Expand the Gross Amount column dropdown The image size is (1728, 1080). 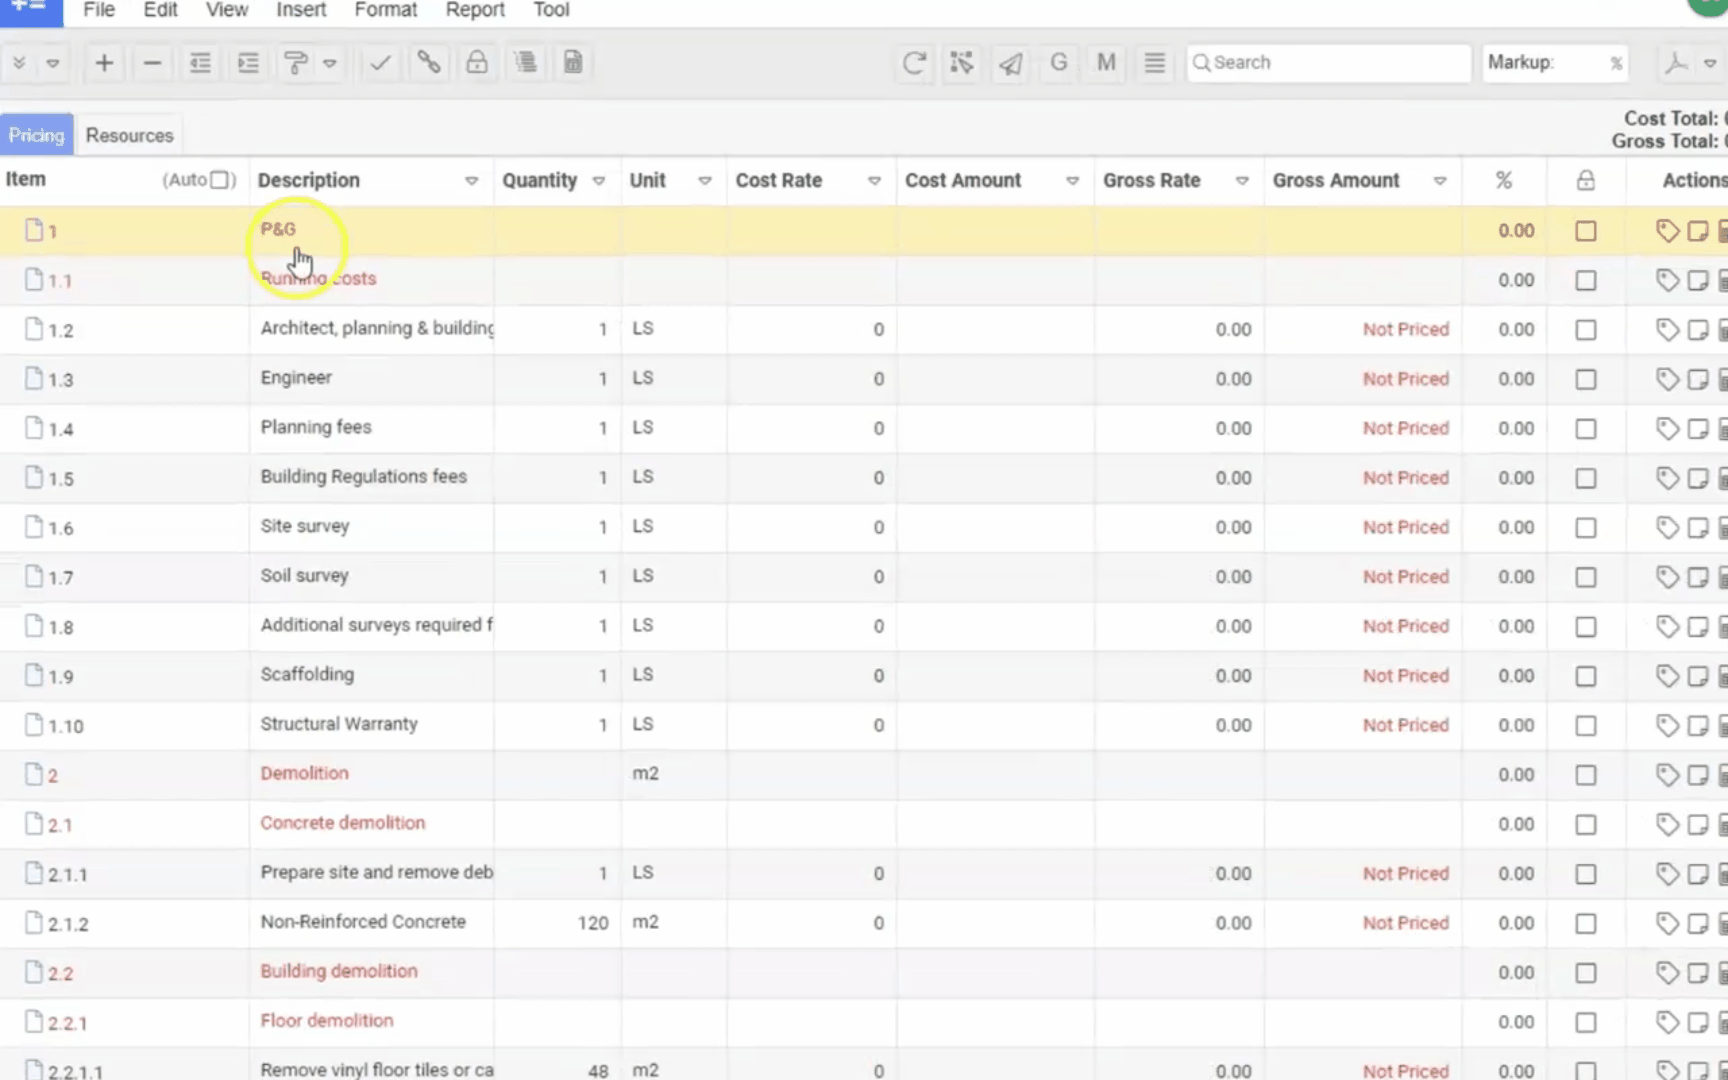click(x=1440, y=181)
